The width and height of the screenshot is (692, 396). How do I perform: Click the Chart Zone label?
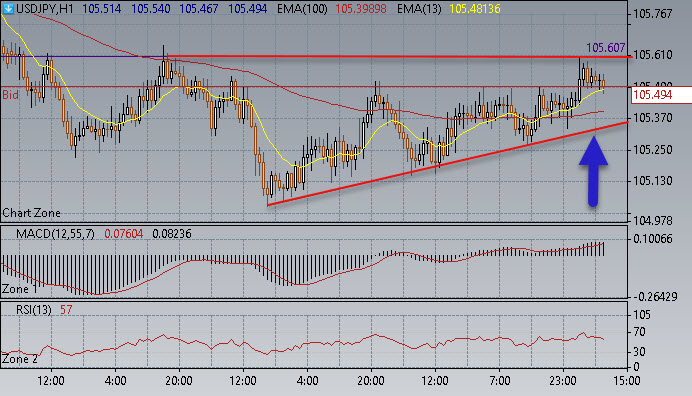31,213
